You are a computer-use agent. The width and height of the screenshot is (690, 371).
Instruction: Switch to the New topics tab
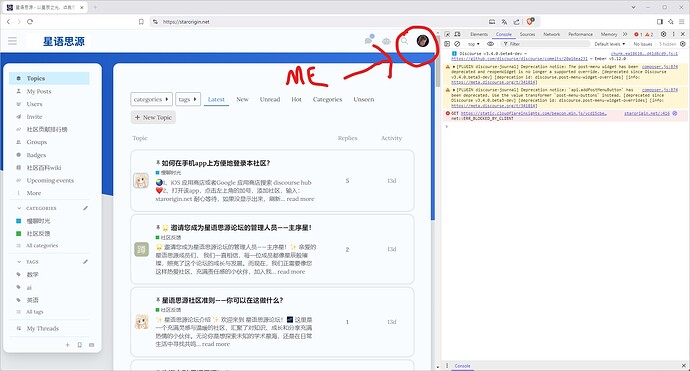point(242,99)
